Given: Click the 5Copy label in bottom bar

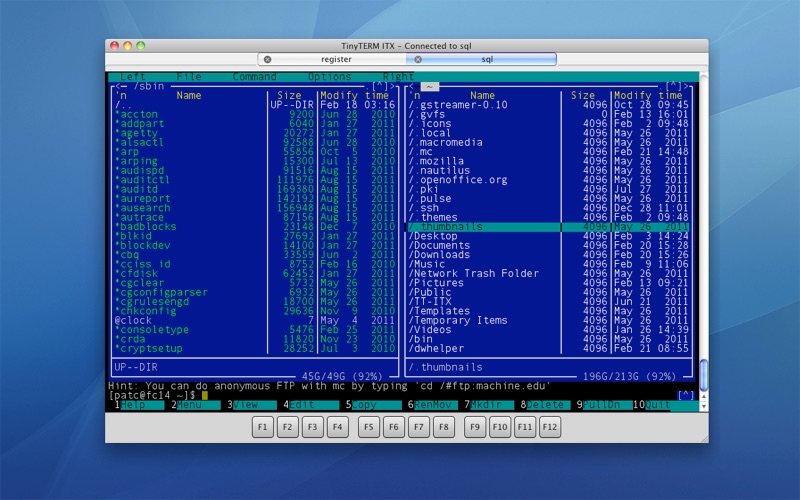Looking at the screenshot, I should pos(373,405).
